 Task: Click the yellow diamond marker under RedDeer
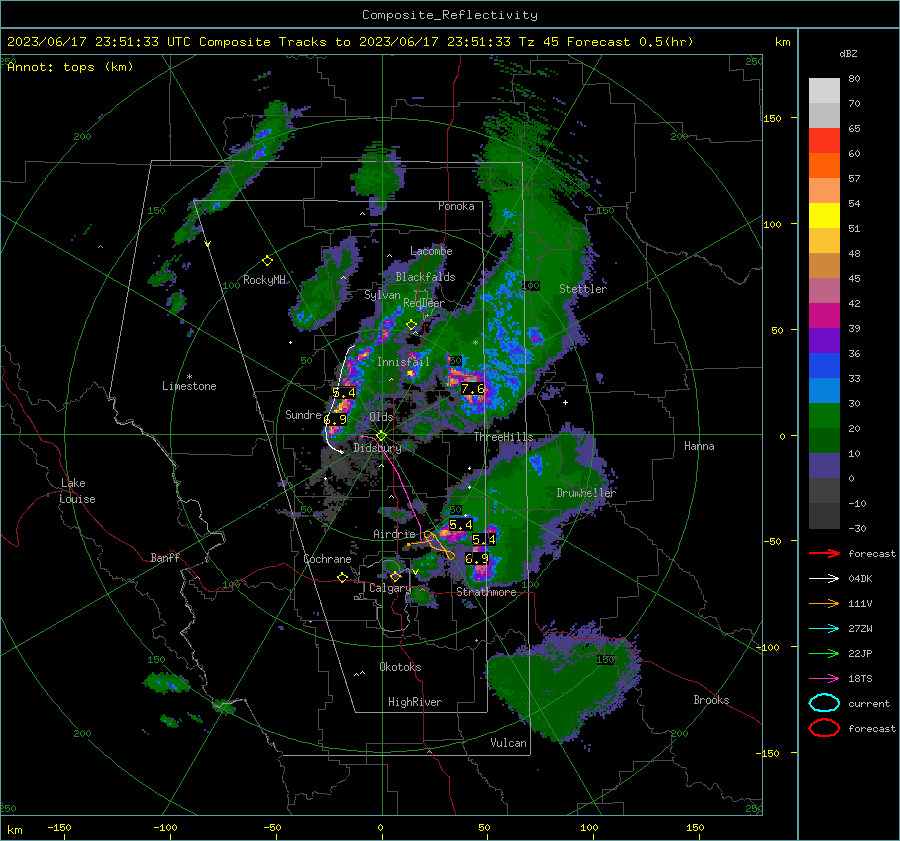pyautogui.click(x=411, y=325)
